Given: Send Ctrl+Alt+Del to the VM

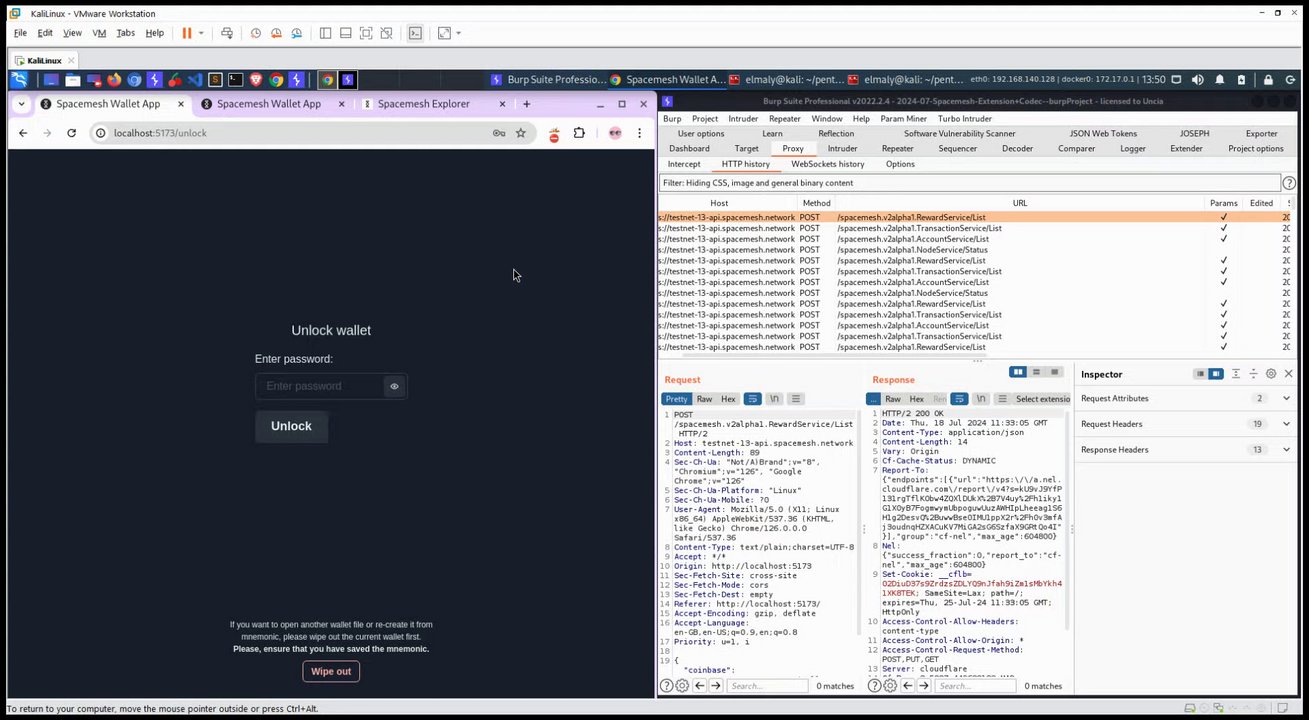Looking at the screenshot, I should tap(227, 33).
